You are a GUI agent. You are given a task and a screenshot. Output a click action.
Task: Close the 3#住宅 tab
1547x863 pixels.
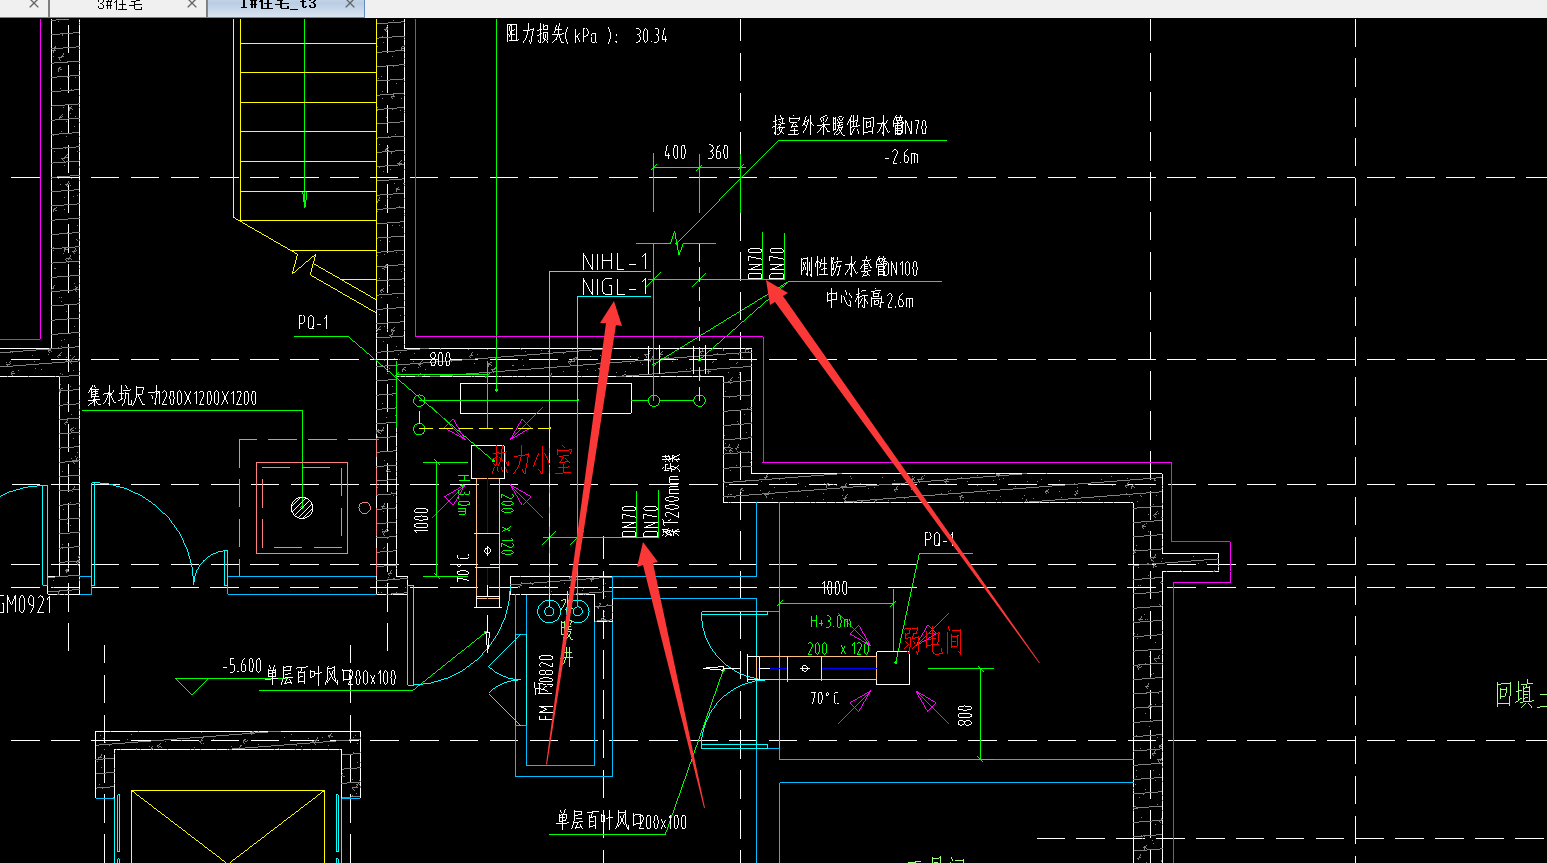tap(192, 5)
